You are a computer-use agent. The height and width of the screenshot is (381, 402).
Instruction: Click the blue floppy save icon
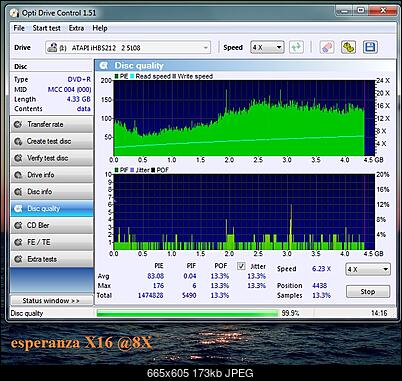click(370, 47)
